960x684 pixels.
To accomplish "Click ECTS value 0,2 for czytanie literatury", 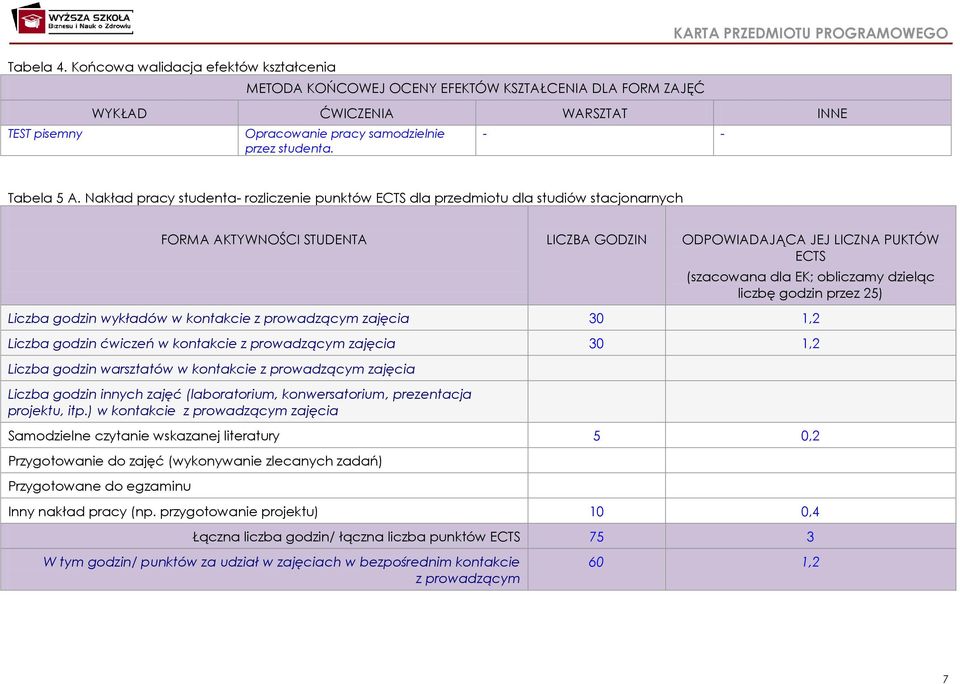I will click(810, 436).
